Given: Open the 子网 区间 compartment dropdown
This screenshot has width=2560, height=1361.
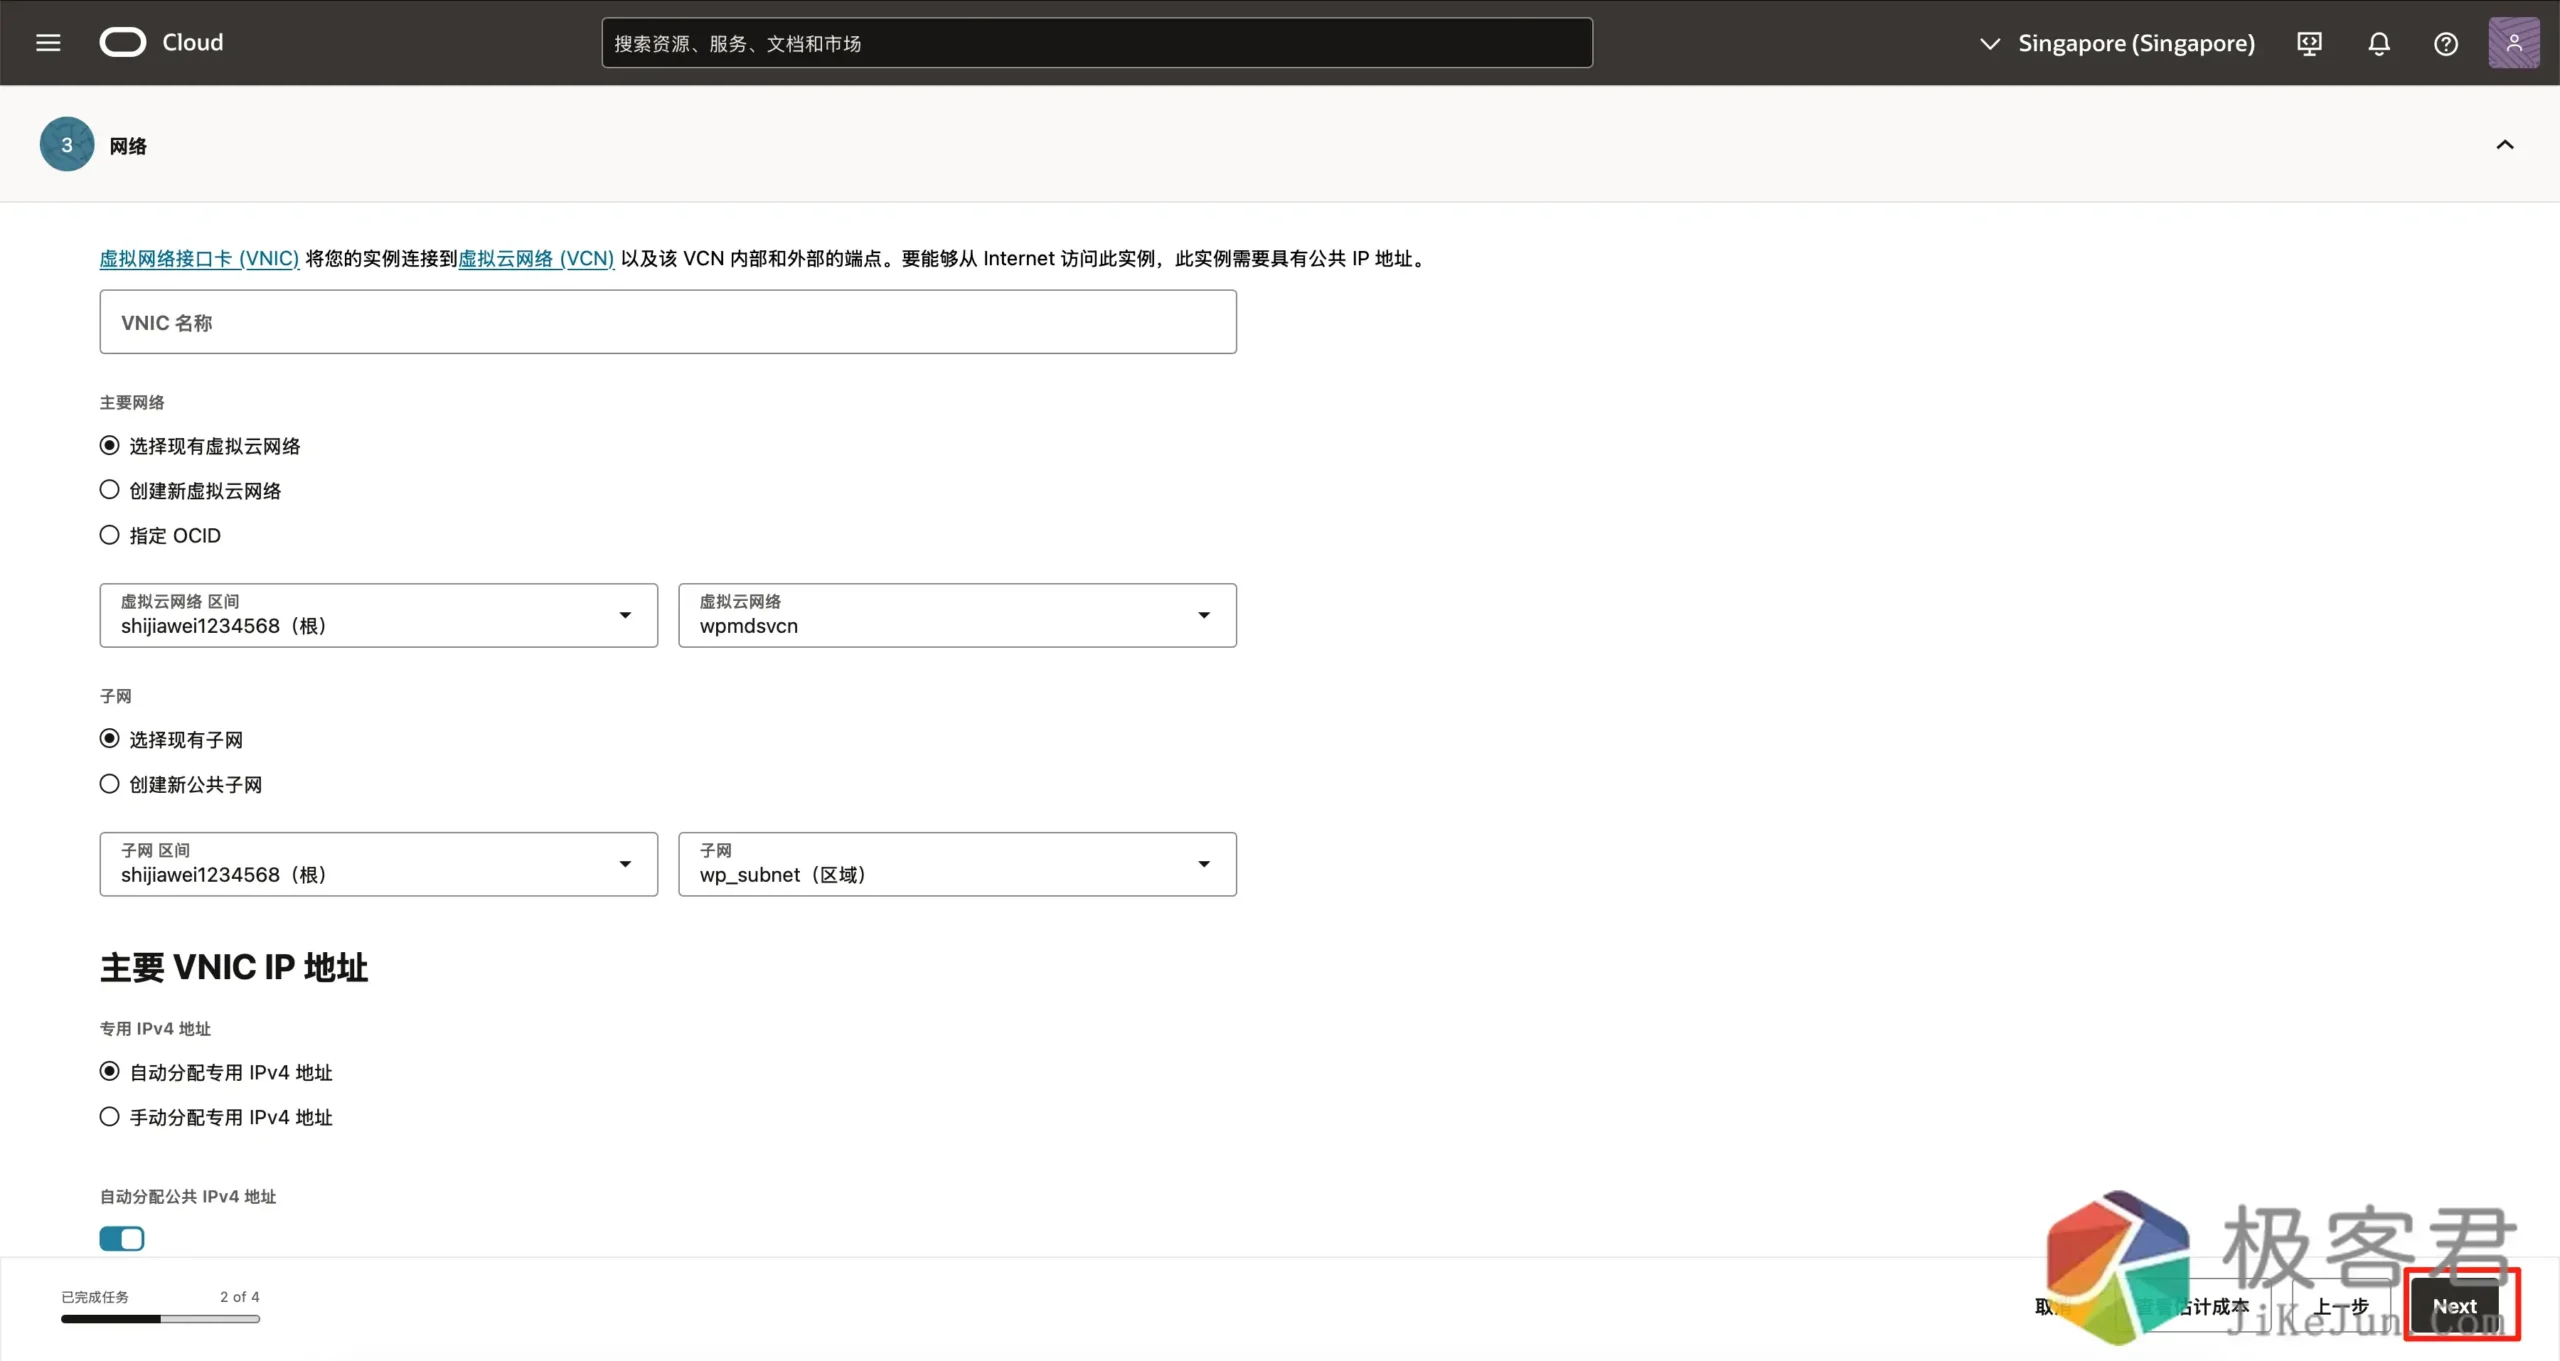Looking at the screenshot, I should click(379, 864).
